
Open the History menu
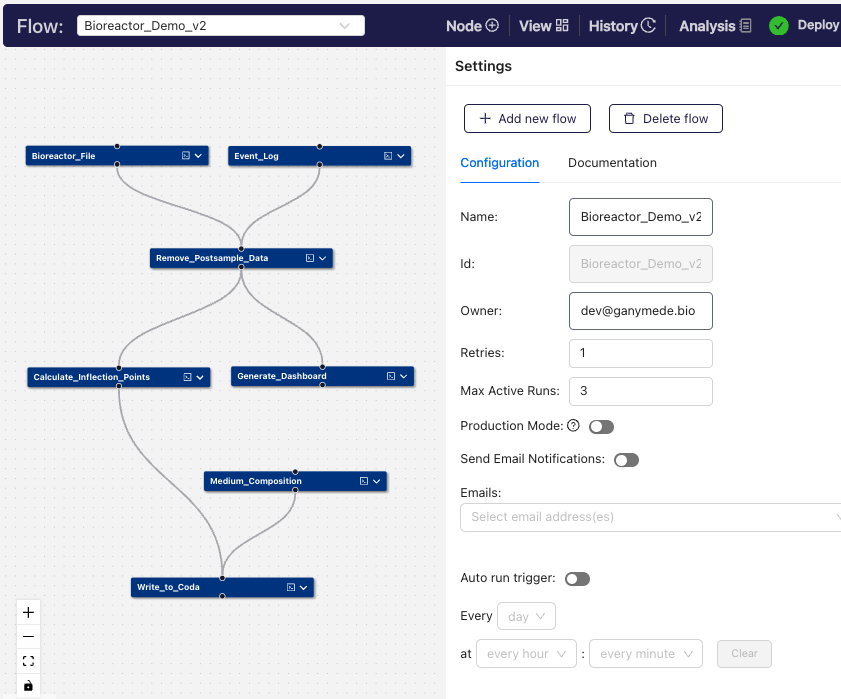click(x=622, y=26)
